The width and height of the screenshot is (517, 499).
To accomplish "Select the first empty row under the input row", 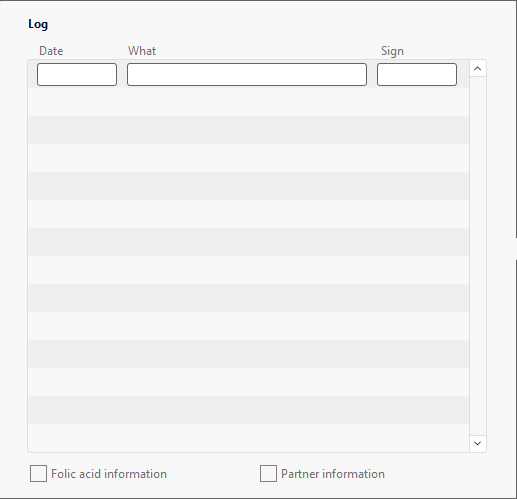I will point(249,102).
